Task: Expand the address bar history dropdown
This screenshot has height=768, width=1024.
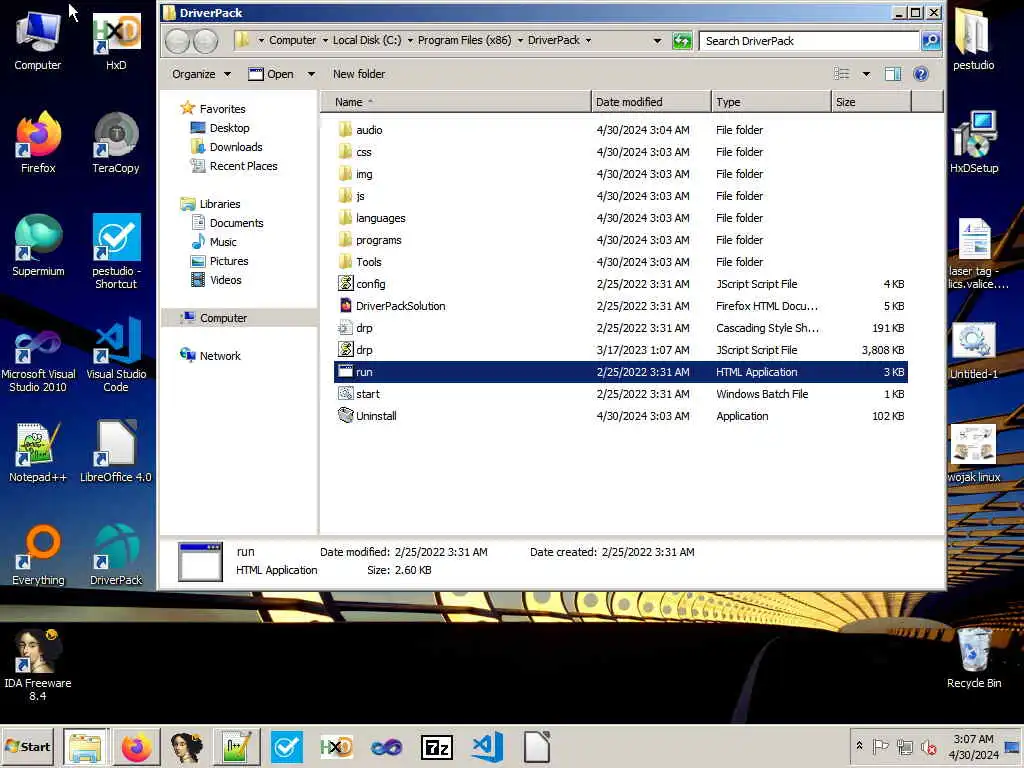Action: (x=657, y=40)
